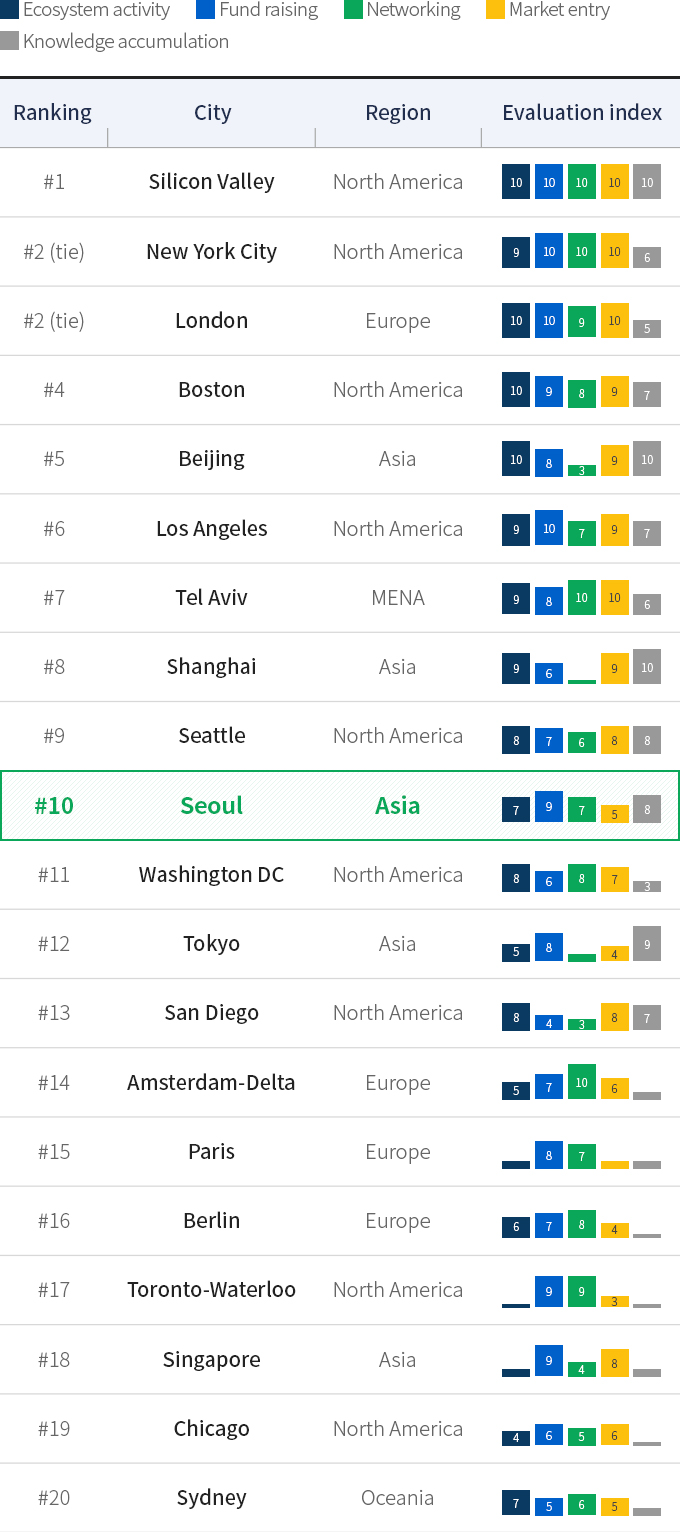Click the Fund raising blue legend swatch
Screen dimensions: 680x1532
(205, 10)
